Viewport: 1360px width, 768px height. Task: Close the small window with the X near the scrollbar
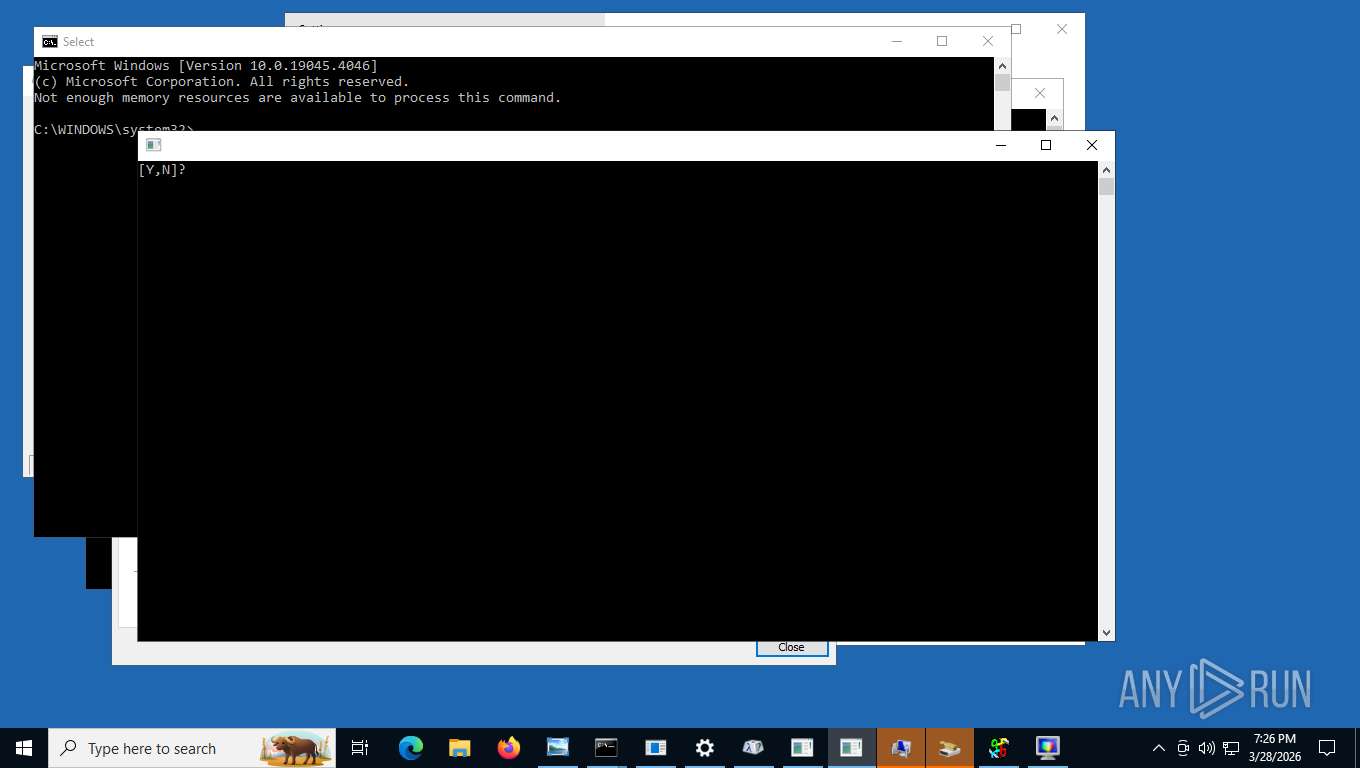point(1040,93)
